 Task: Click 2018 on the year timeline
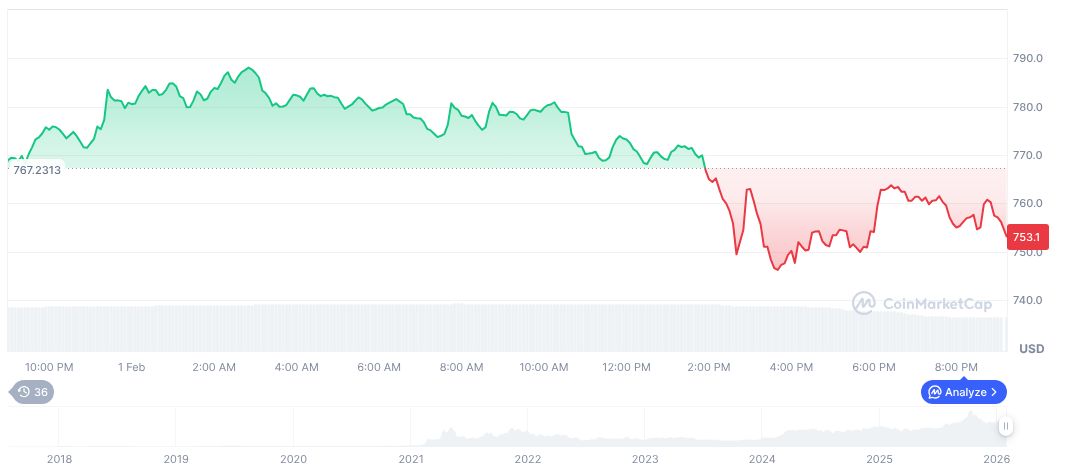(x=59, y=459)
